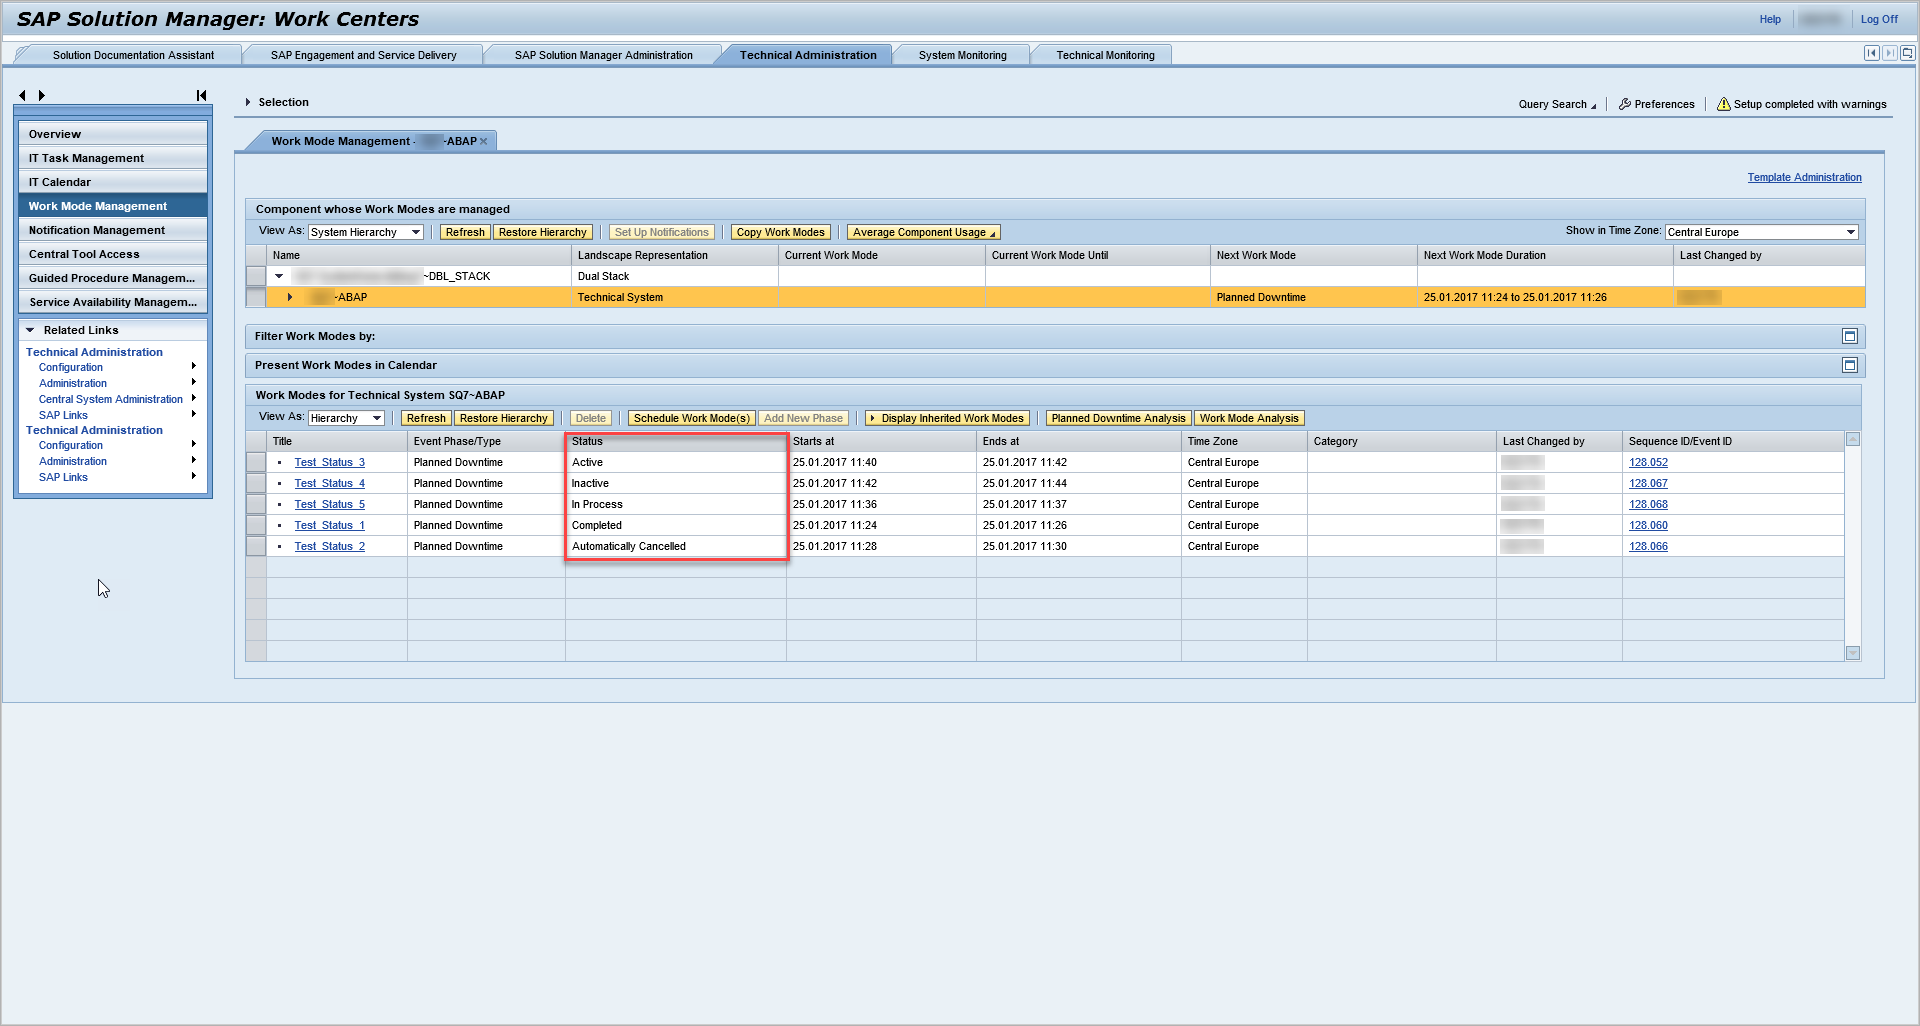1920x1026 pixels.
Task: Click the Log Off link
Action: (x=1878, y=19)
